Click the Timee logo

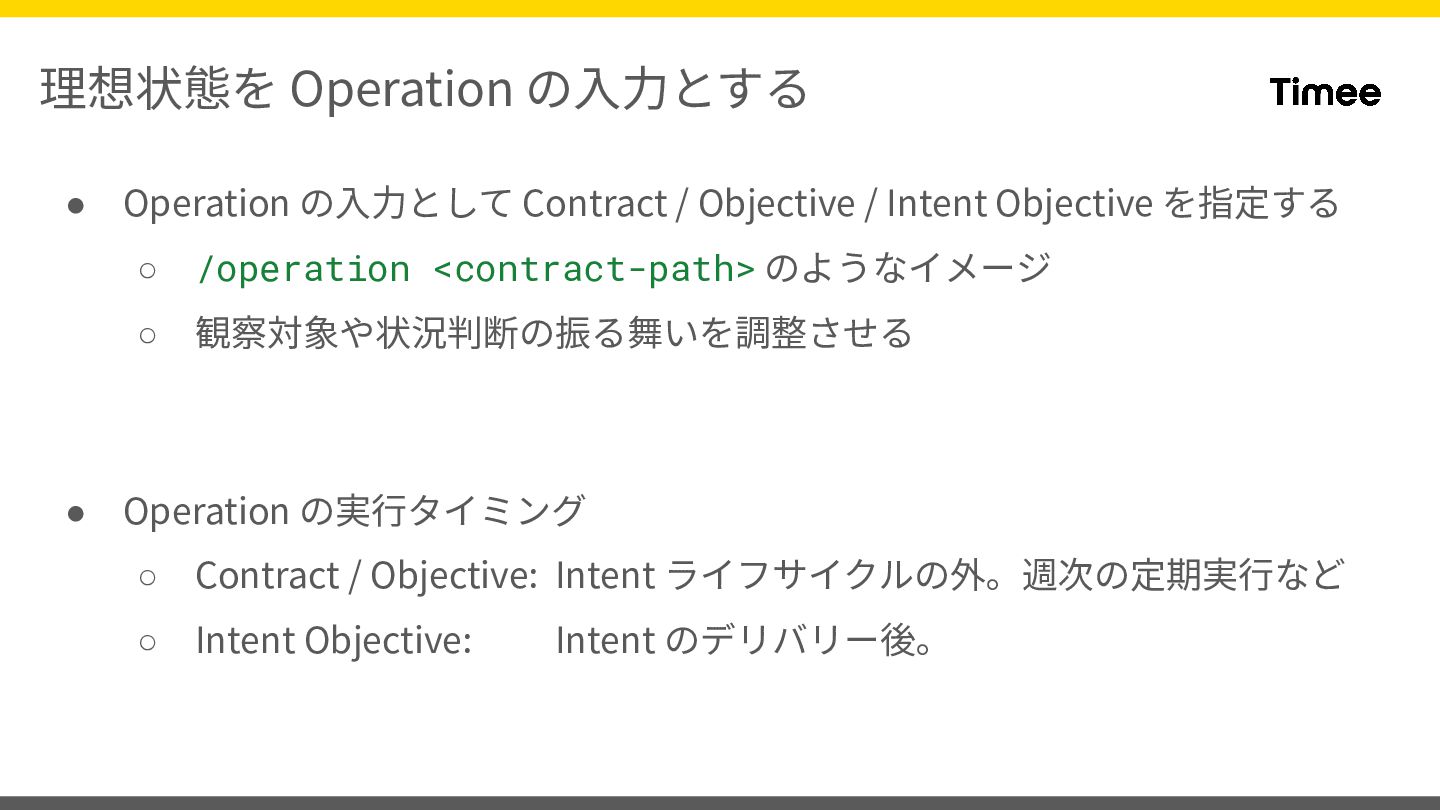[x=1325, y=92]
